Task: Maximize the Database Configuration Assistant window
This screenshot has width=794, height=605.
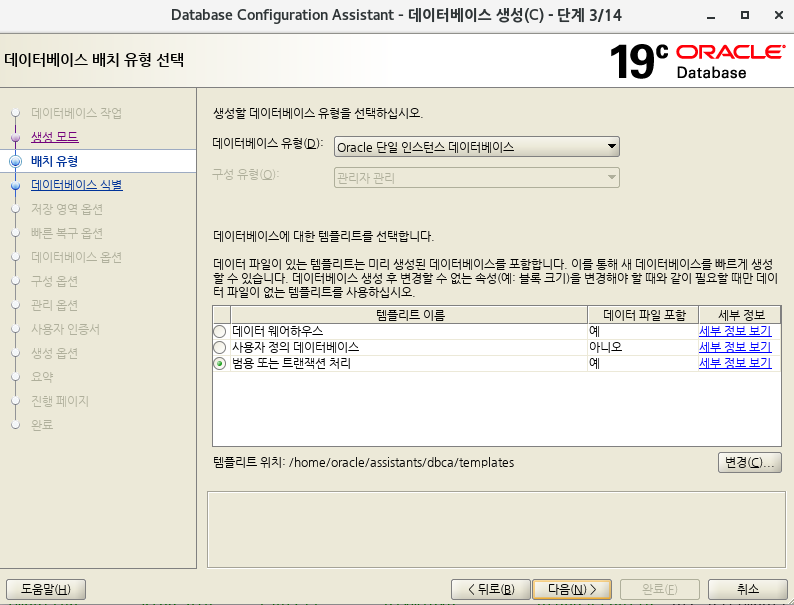Action: pyautogui.click(x=744, y=15)
